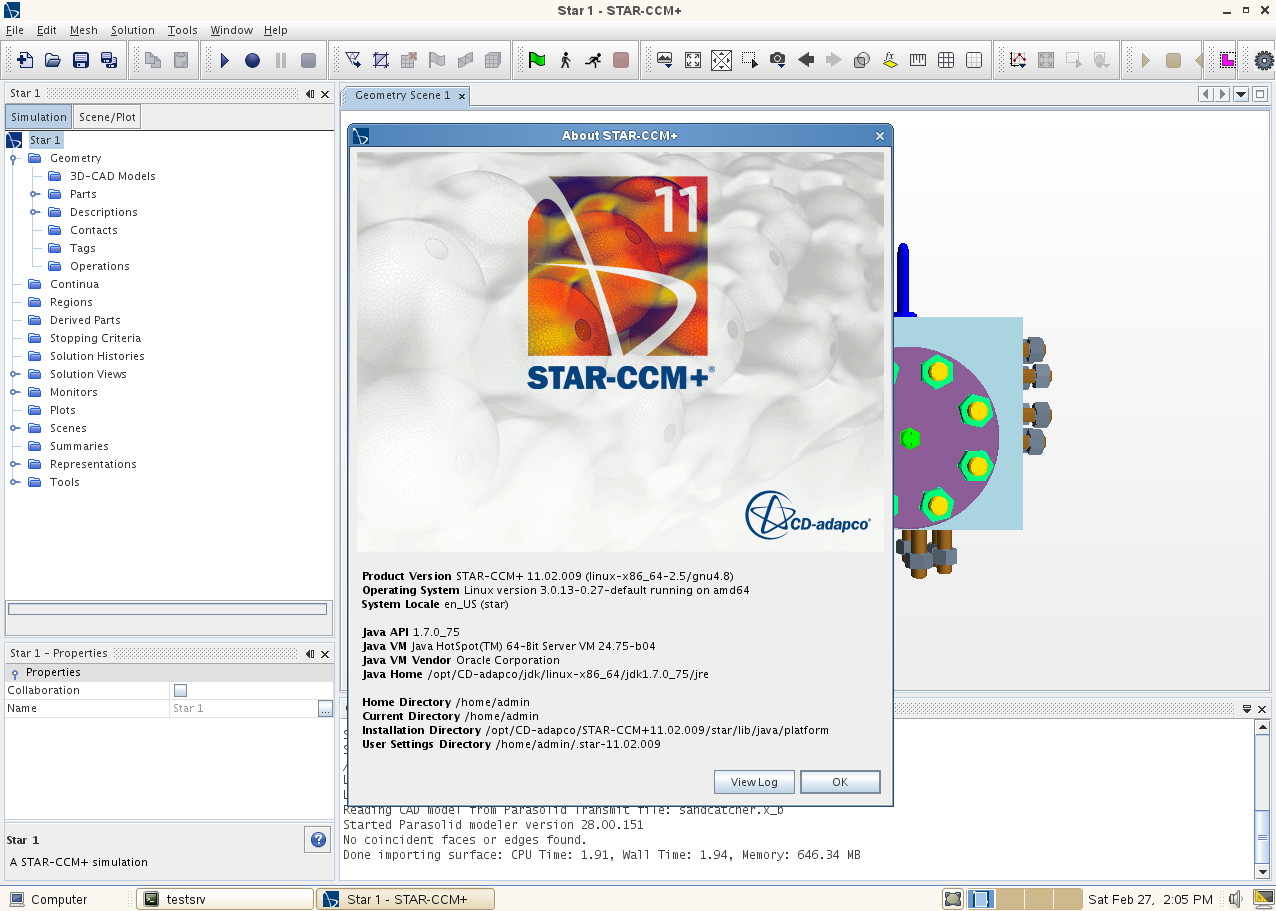Click the Computer taskbar button
The width and height of the screenshot is (1276, 911).
[x=50, y=899]
